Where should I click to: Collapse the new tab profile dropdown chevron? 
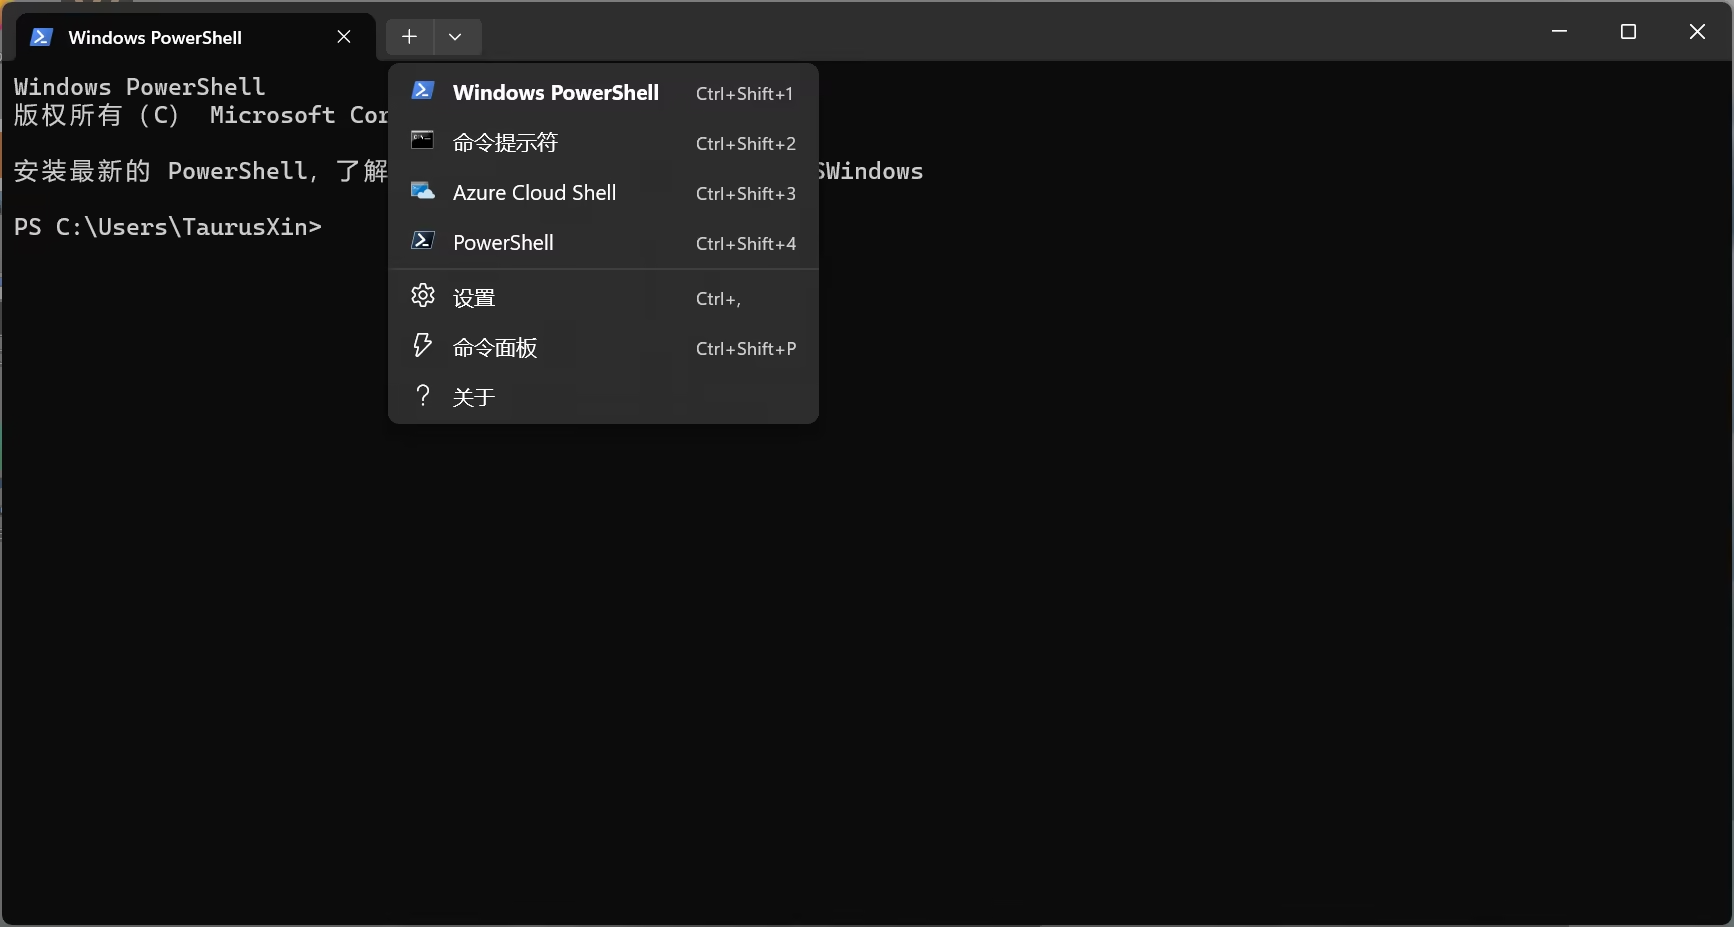click(x=456, y=37)
